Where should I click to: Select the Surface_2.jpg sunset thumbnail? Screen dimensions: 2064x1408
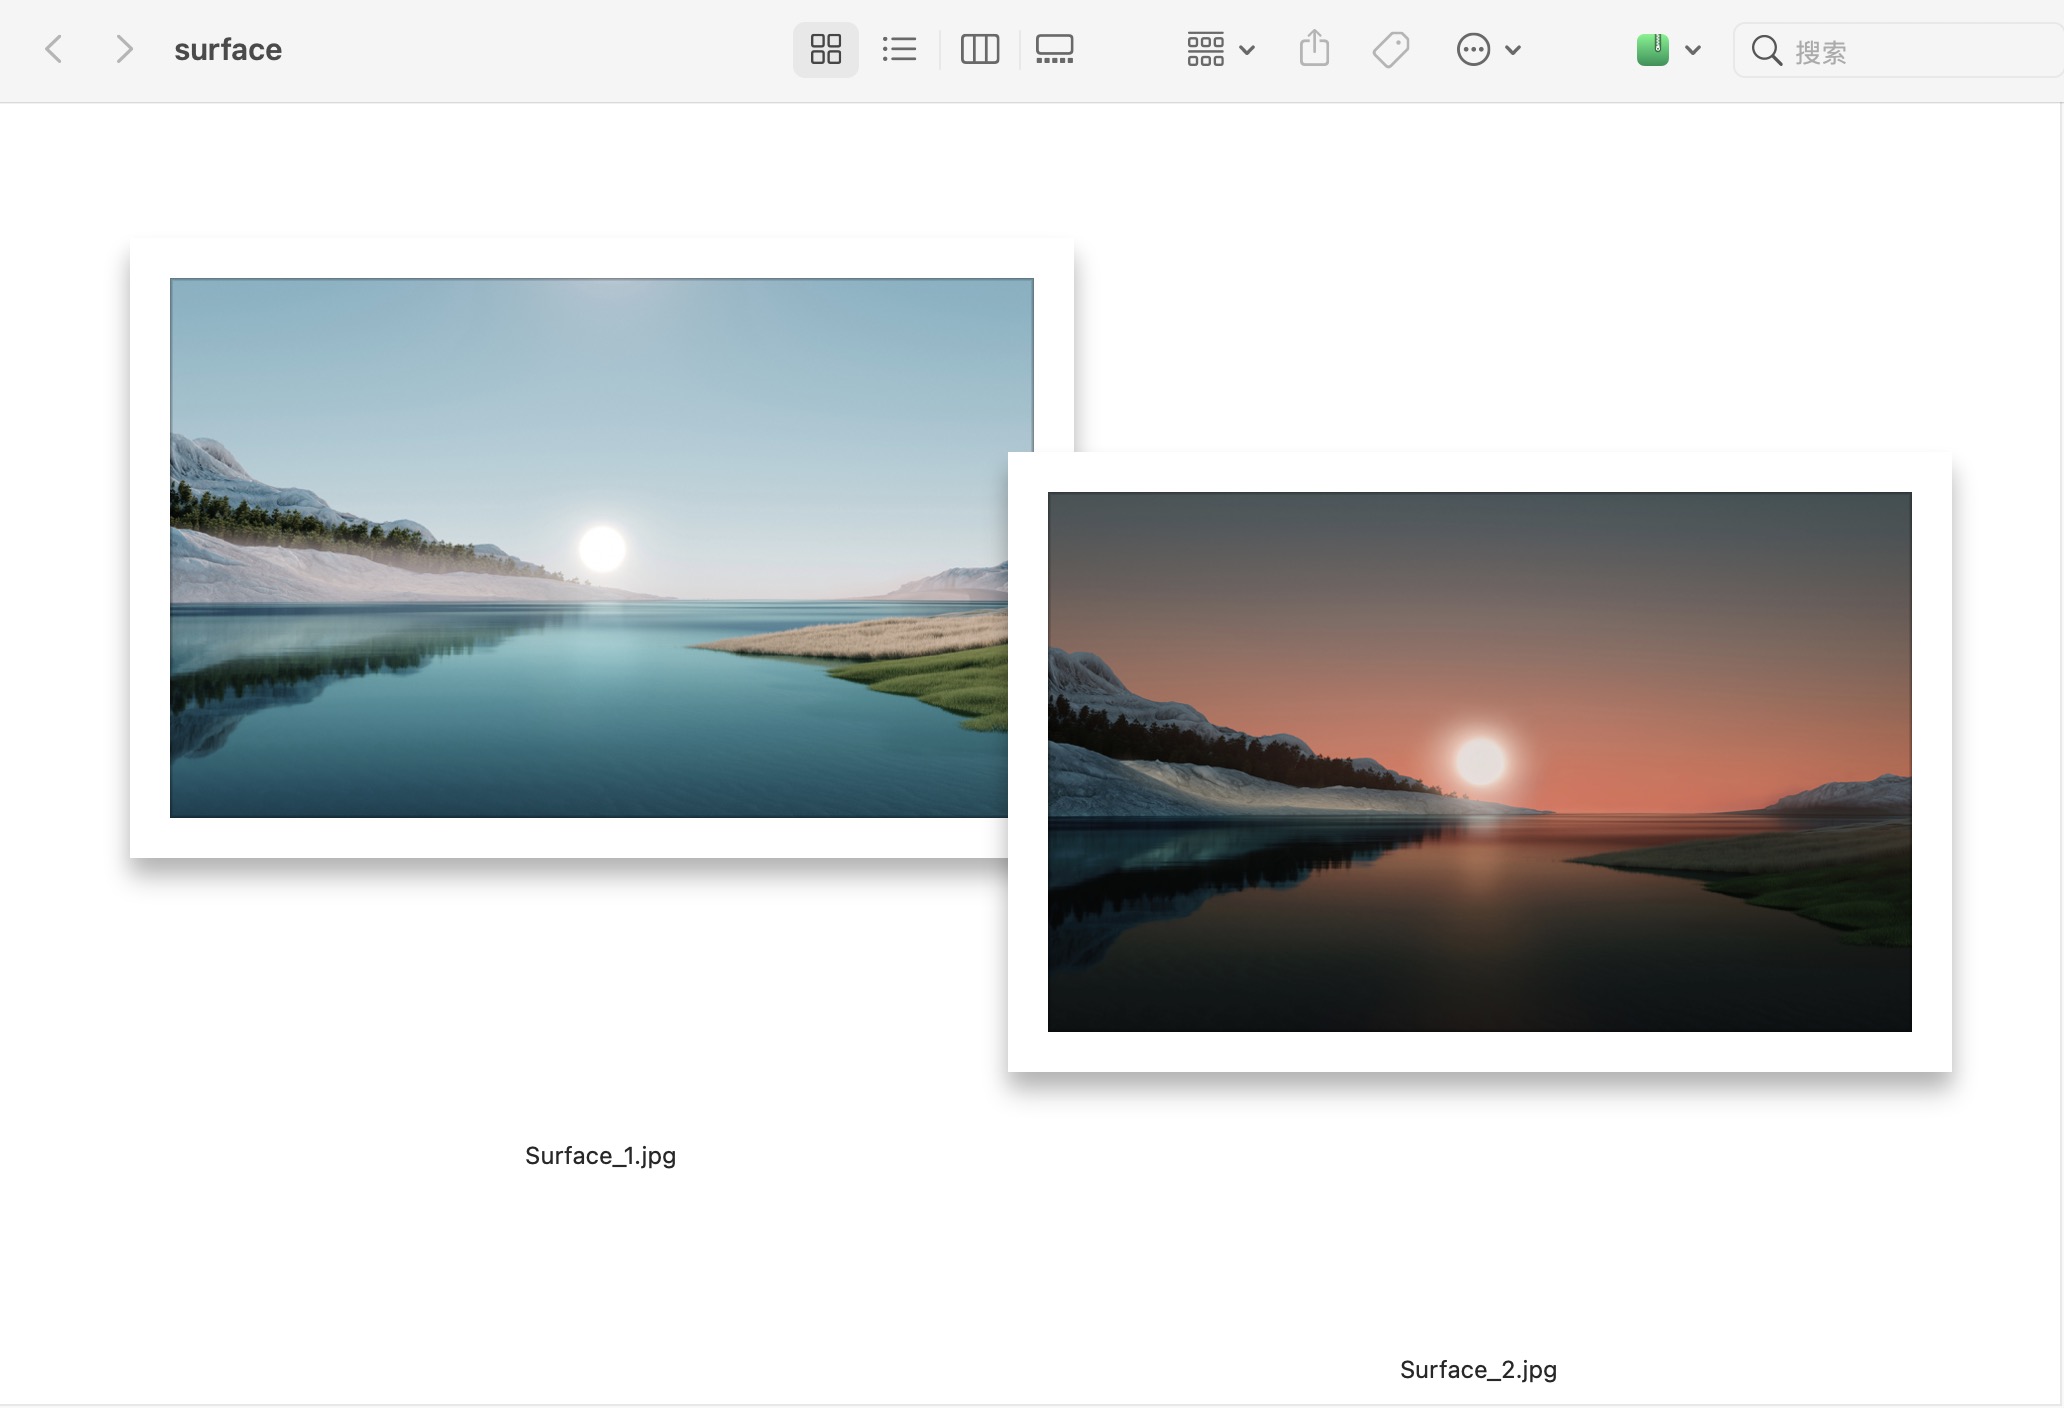(1479, 761)
